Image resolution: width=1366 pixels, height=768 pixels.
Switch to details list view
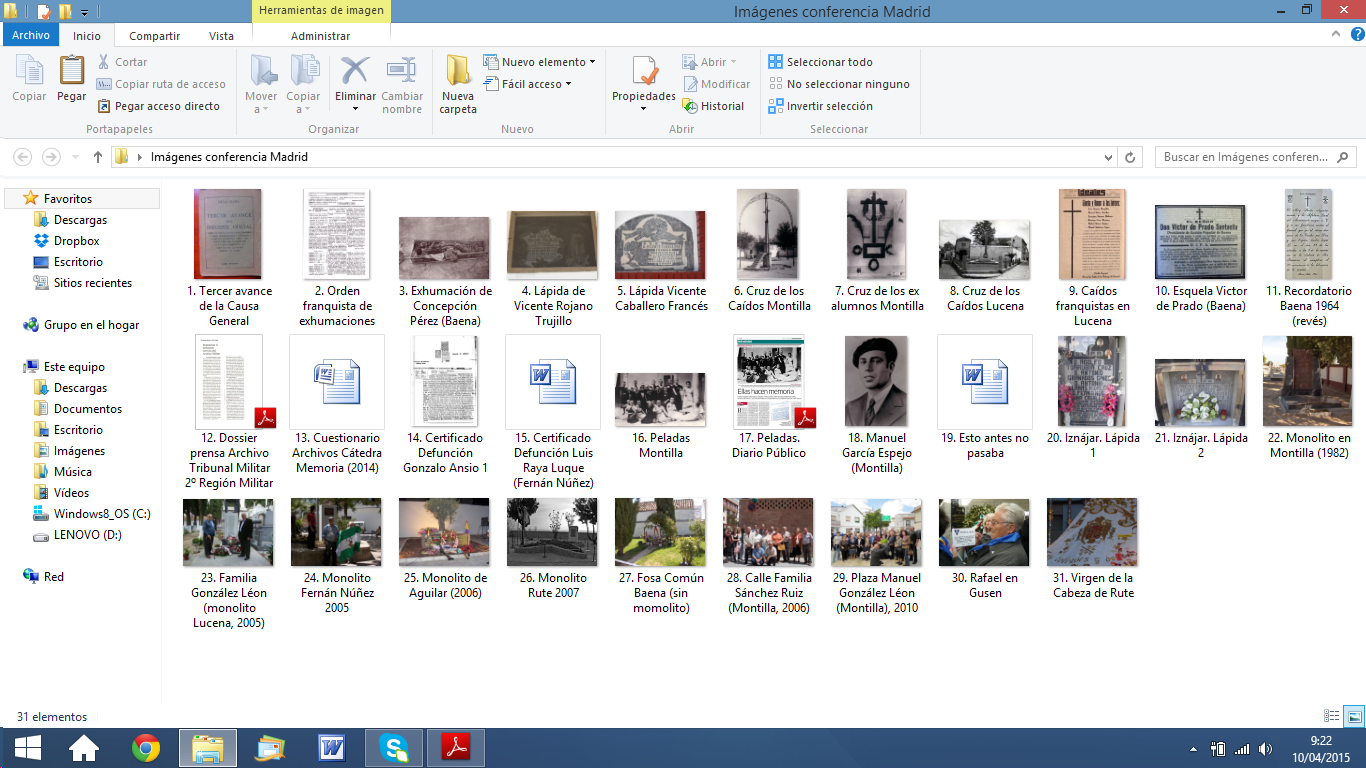pyautogui.click(x=1331, y=716)
